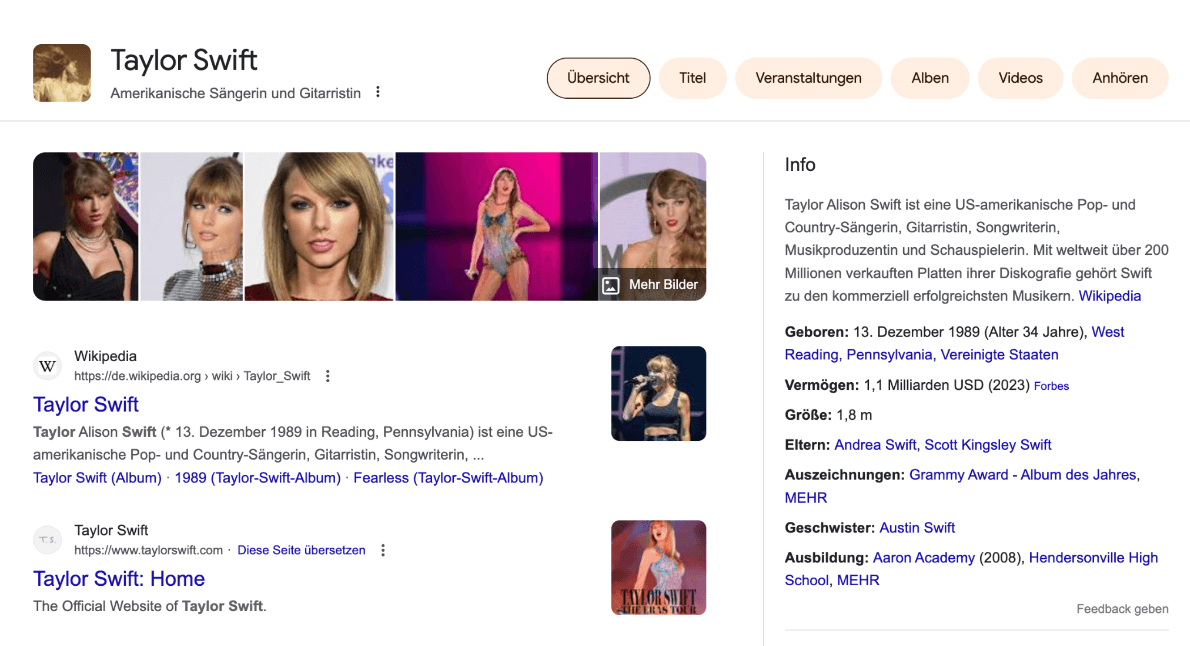Viewport: 1190px width, 646px height.
Task: Click the Taylor Swift site name above the taylorswift.com URL
Action: 111,530
